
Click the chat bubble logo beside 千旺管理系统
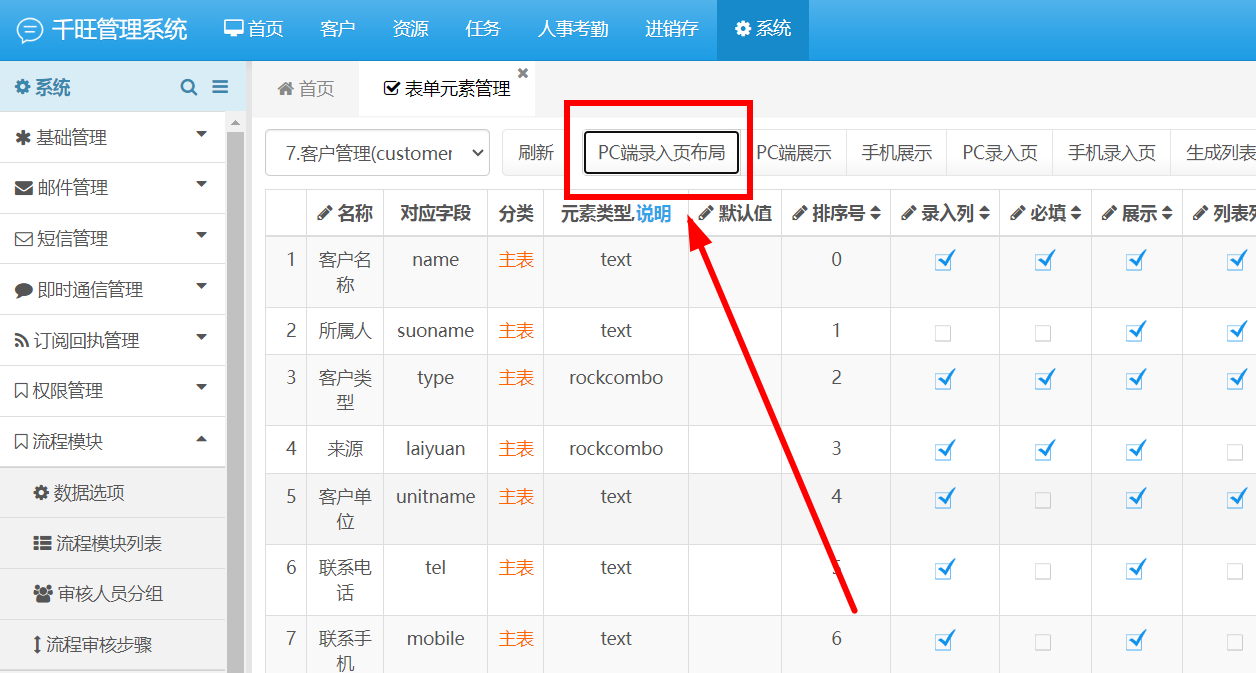(x=30, y=30)
